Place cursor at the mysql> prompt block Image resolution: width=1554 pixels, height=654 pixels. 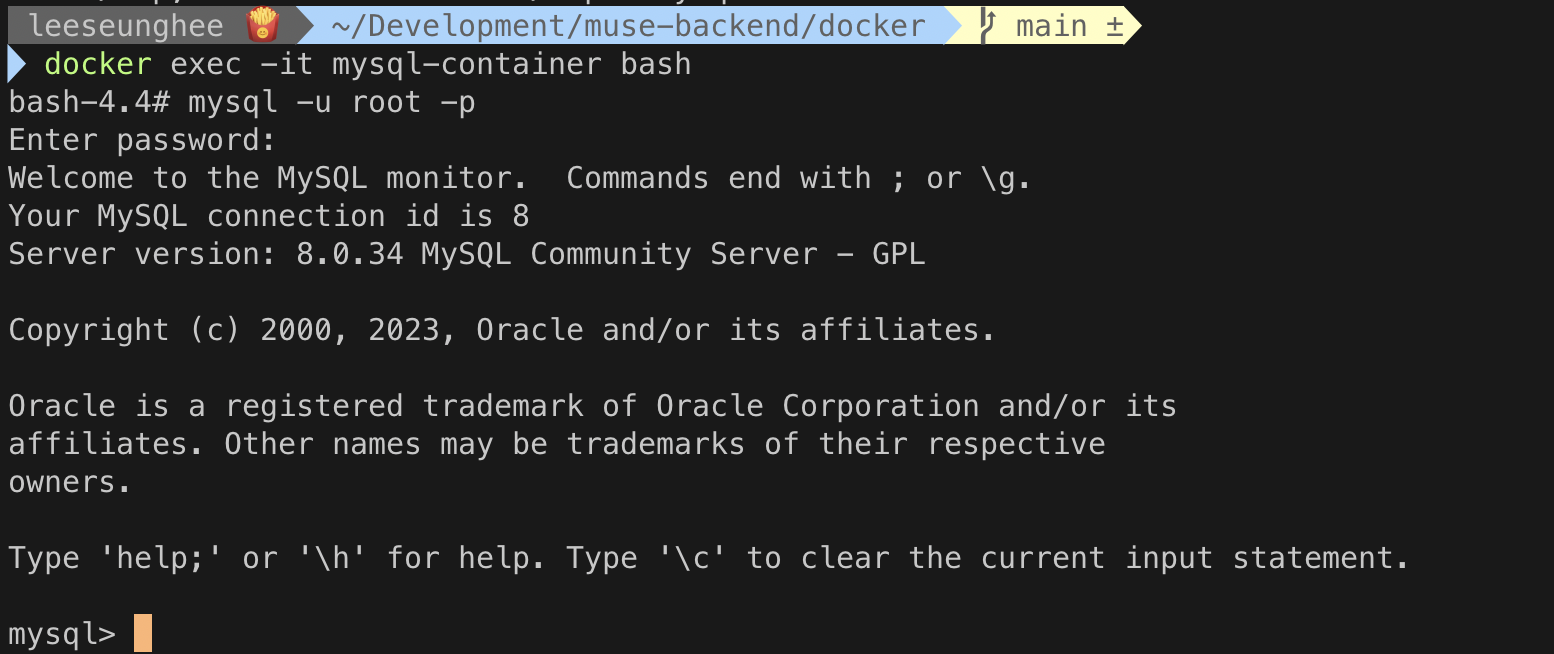143,634
